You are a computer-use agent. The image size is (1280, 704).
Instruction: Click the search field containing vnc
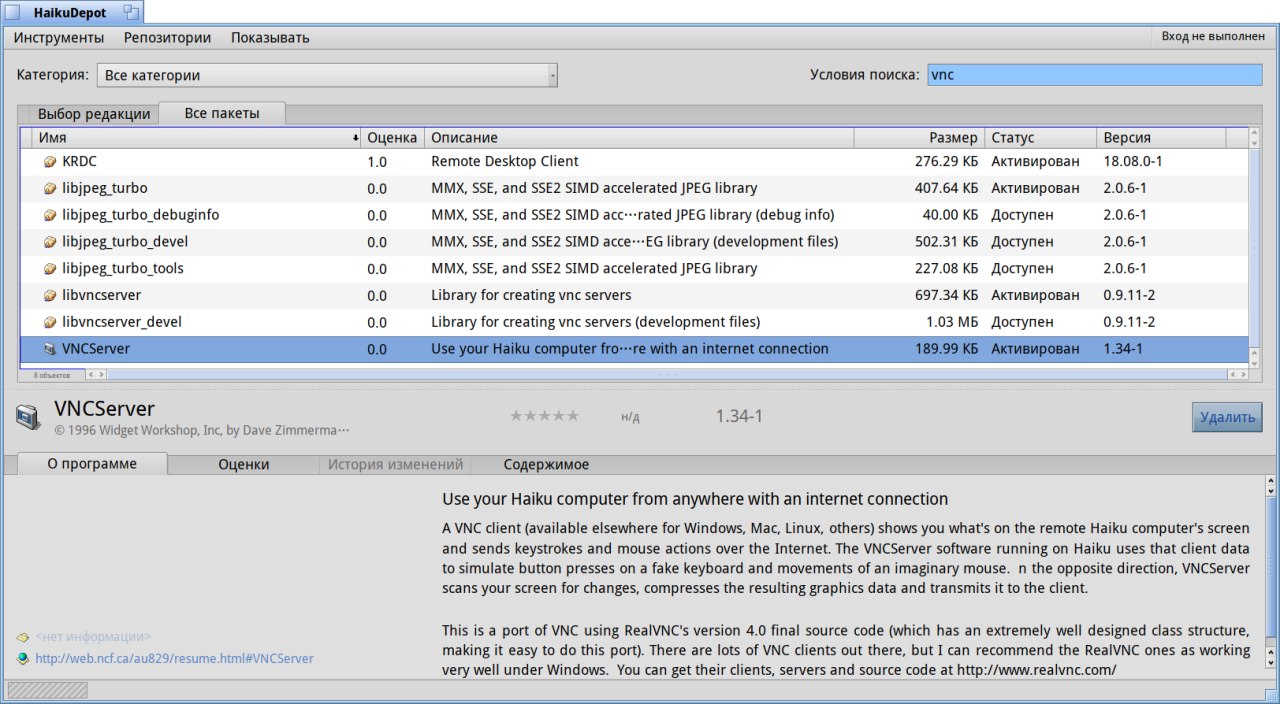1095,75
